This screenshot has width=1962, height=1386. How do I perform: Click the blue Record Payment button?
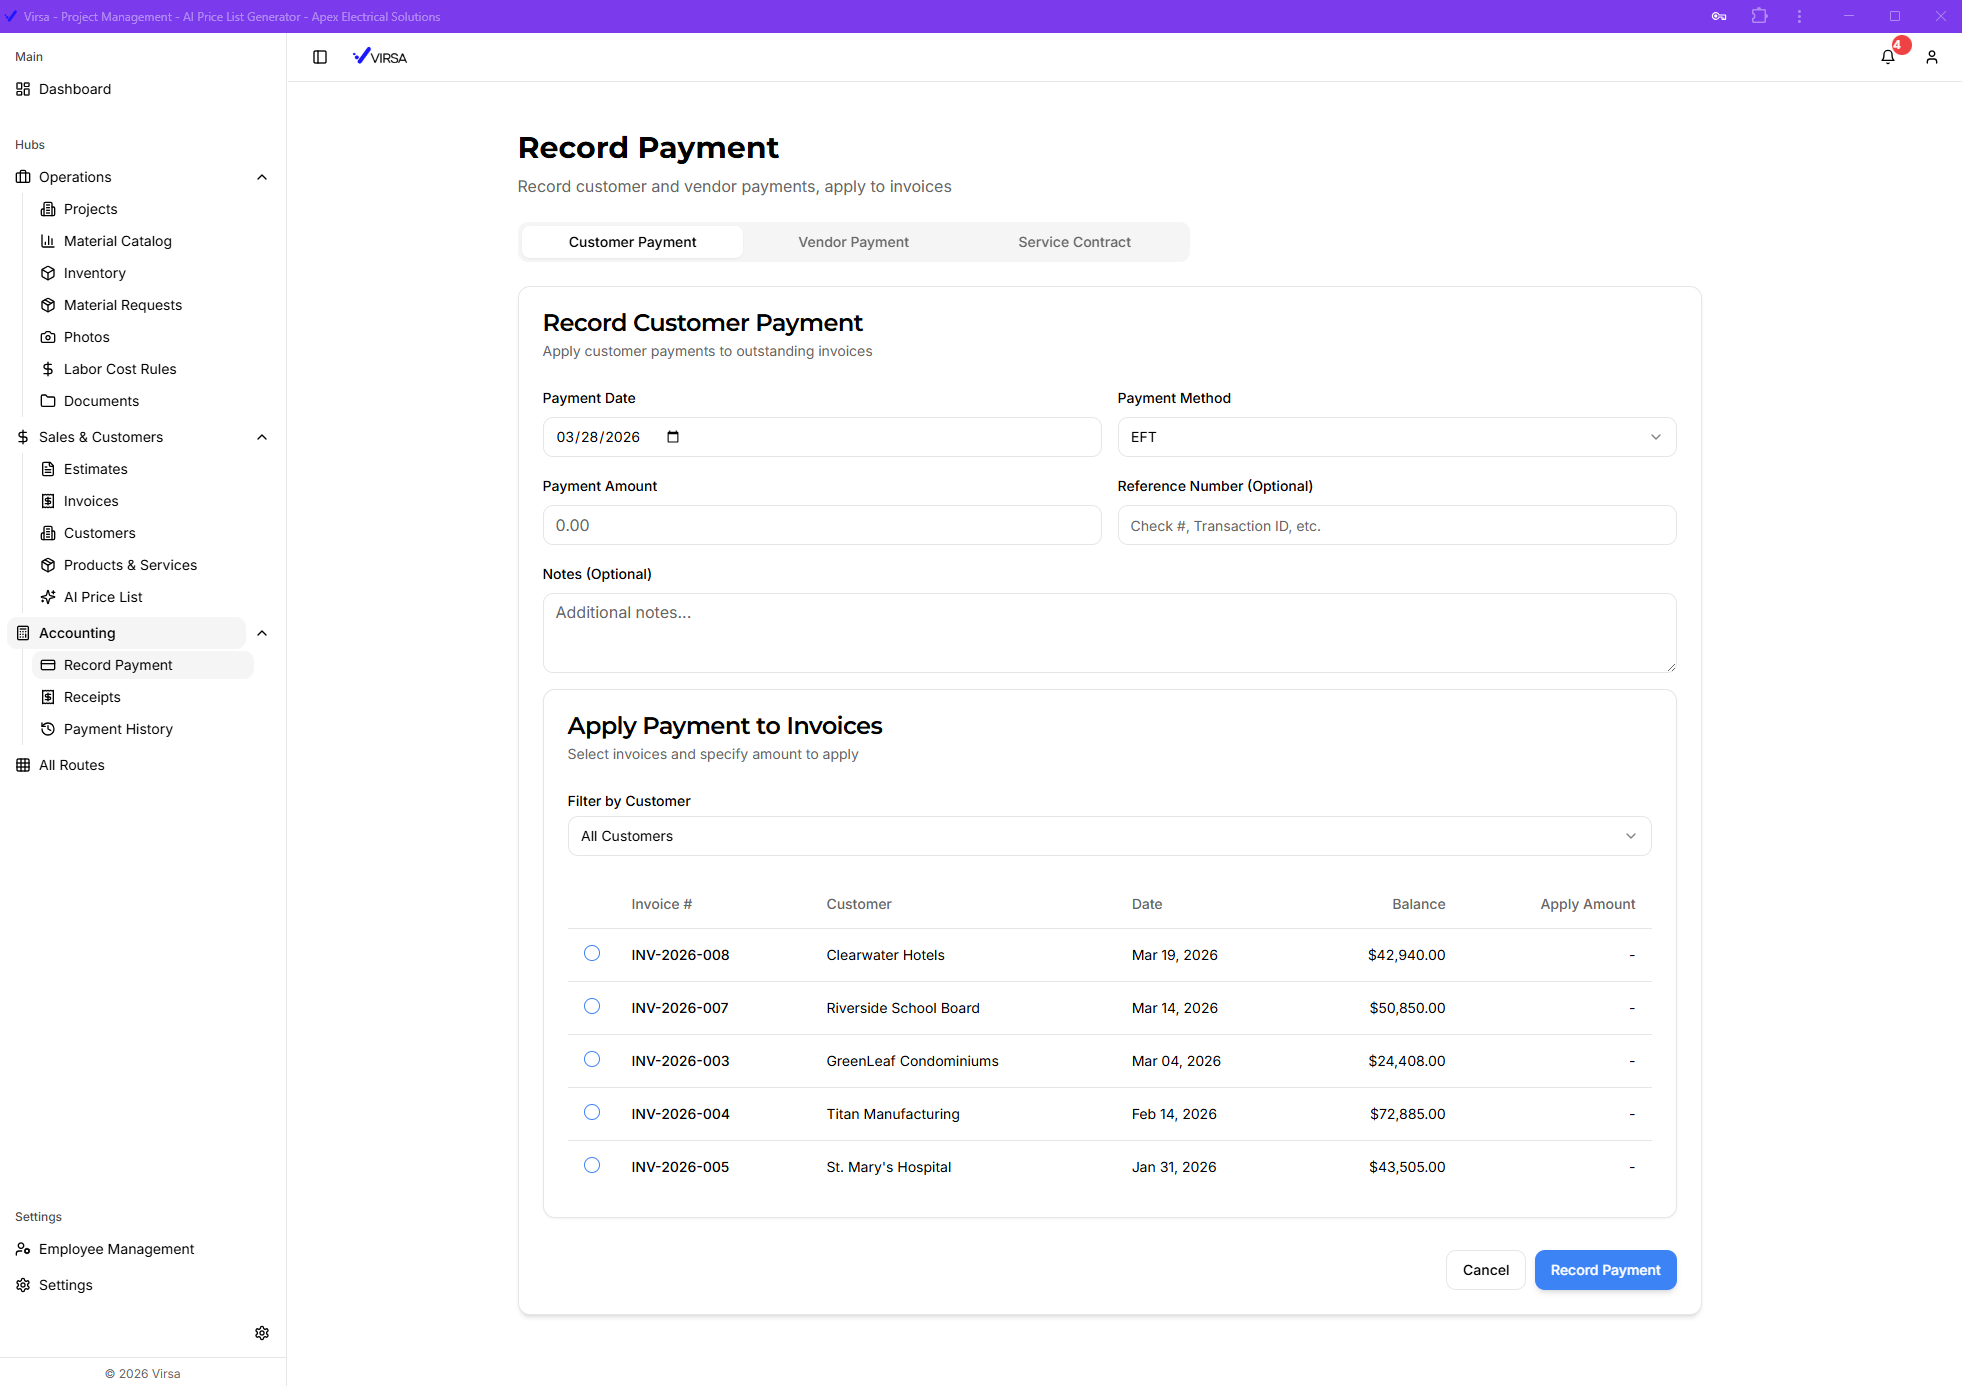(x=1605, y=1270)
